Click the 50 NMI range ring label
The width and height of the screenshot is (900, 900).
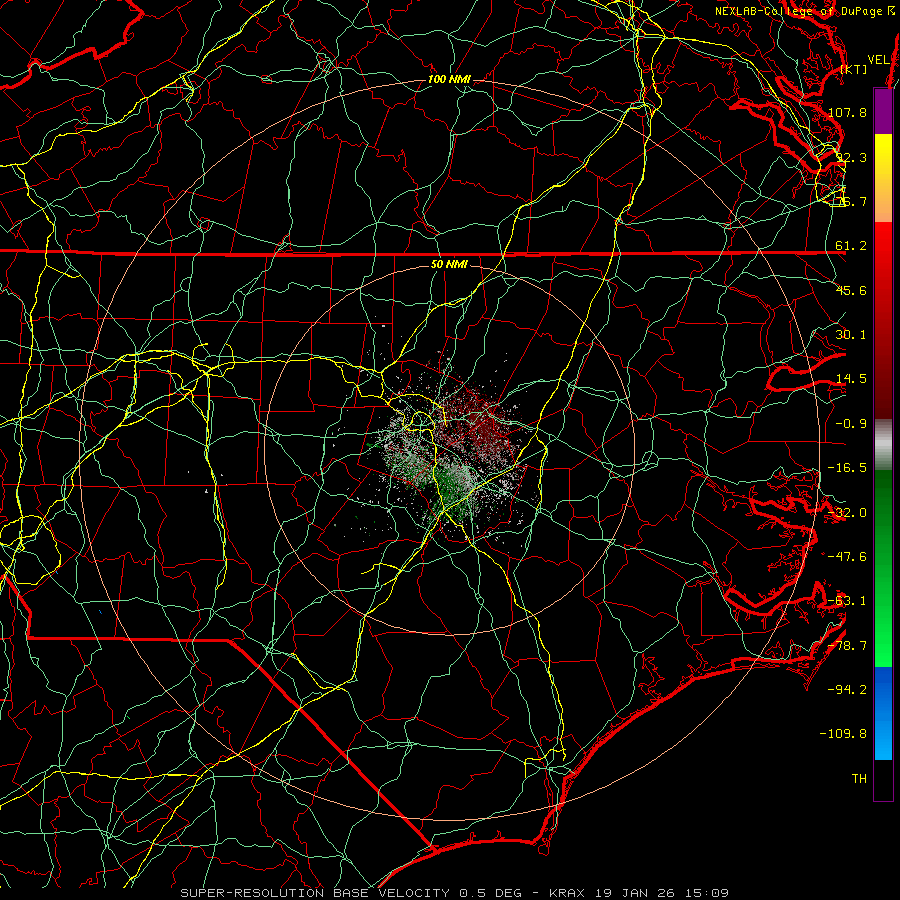449,264
